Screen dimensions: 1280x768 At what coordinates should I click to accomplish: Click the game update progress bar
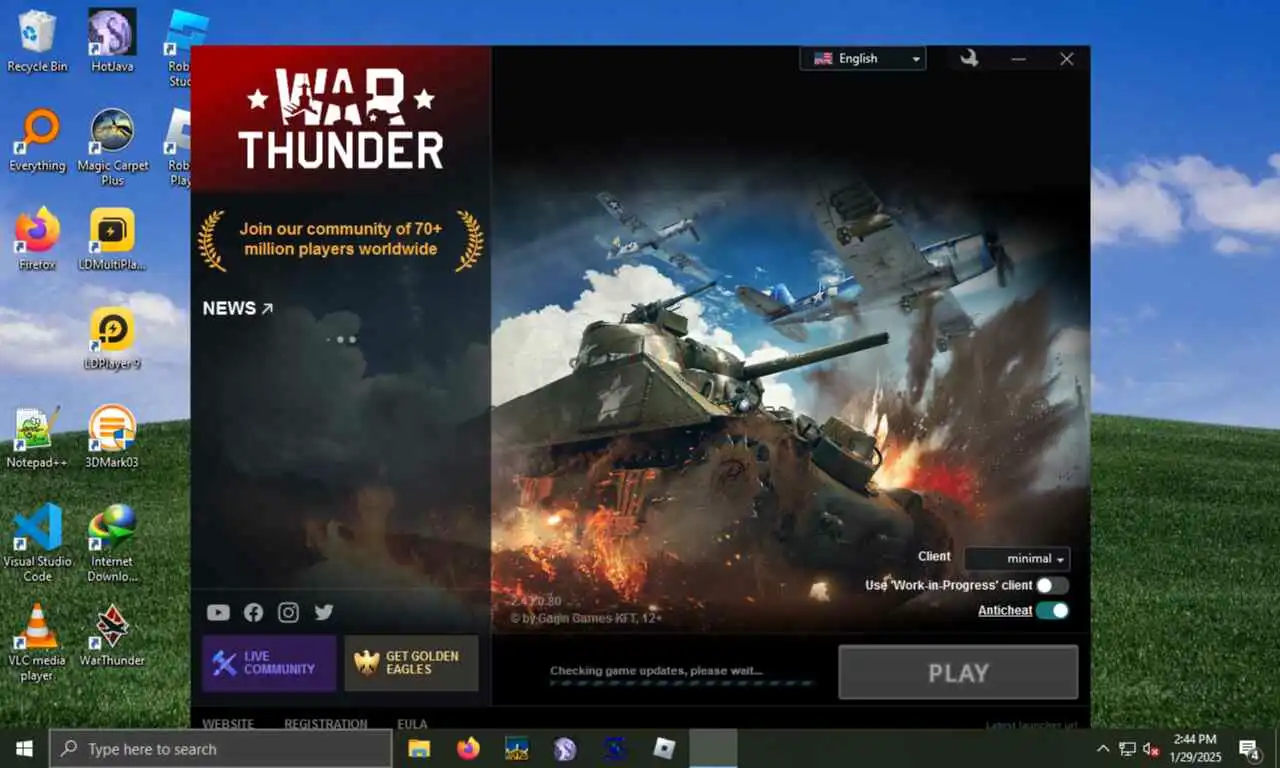[x=681, y=684]
